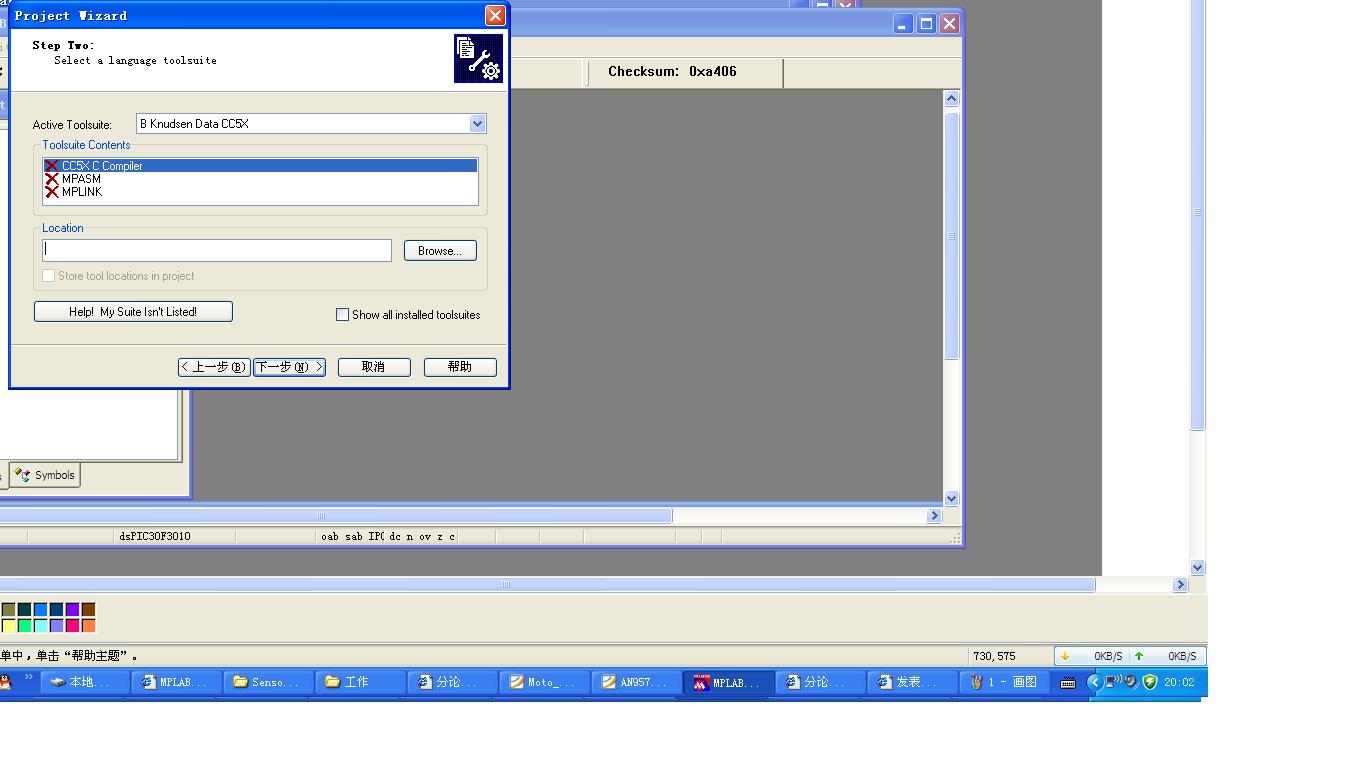Click green shield tray icon
Viewport: 1366px width, 768px height.
coord(1150,682)
